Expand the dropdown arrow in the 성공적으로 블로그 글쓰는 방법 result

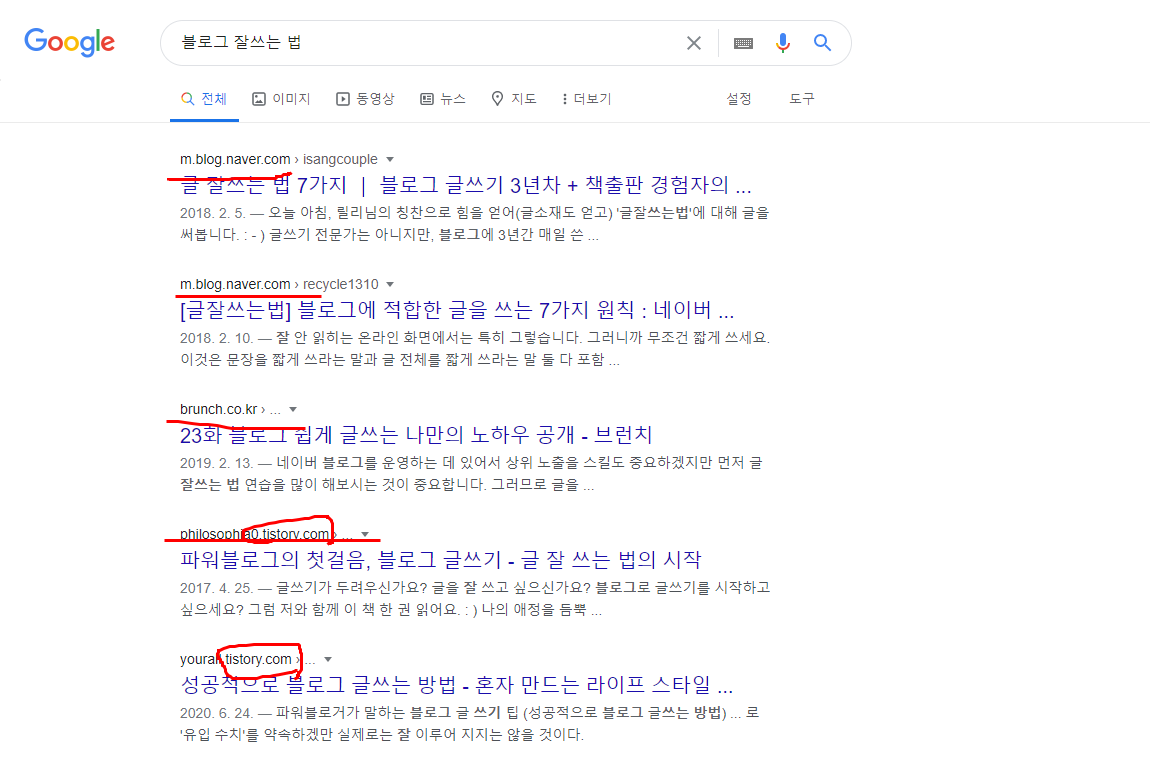(x=328, y=660)
